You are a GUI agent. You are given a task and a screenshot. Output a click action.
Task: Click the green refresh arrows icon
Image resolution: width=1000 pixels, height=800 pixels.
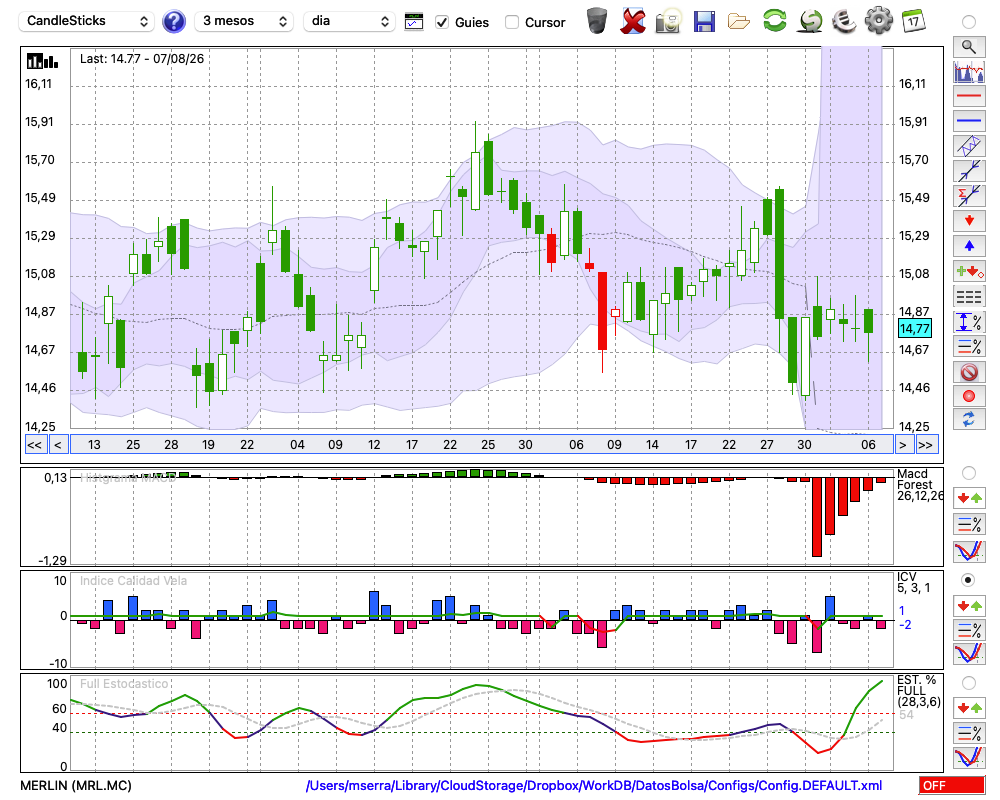coord(774,21)
